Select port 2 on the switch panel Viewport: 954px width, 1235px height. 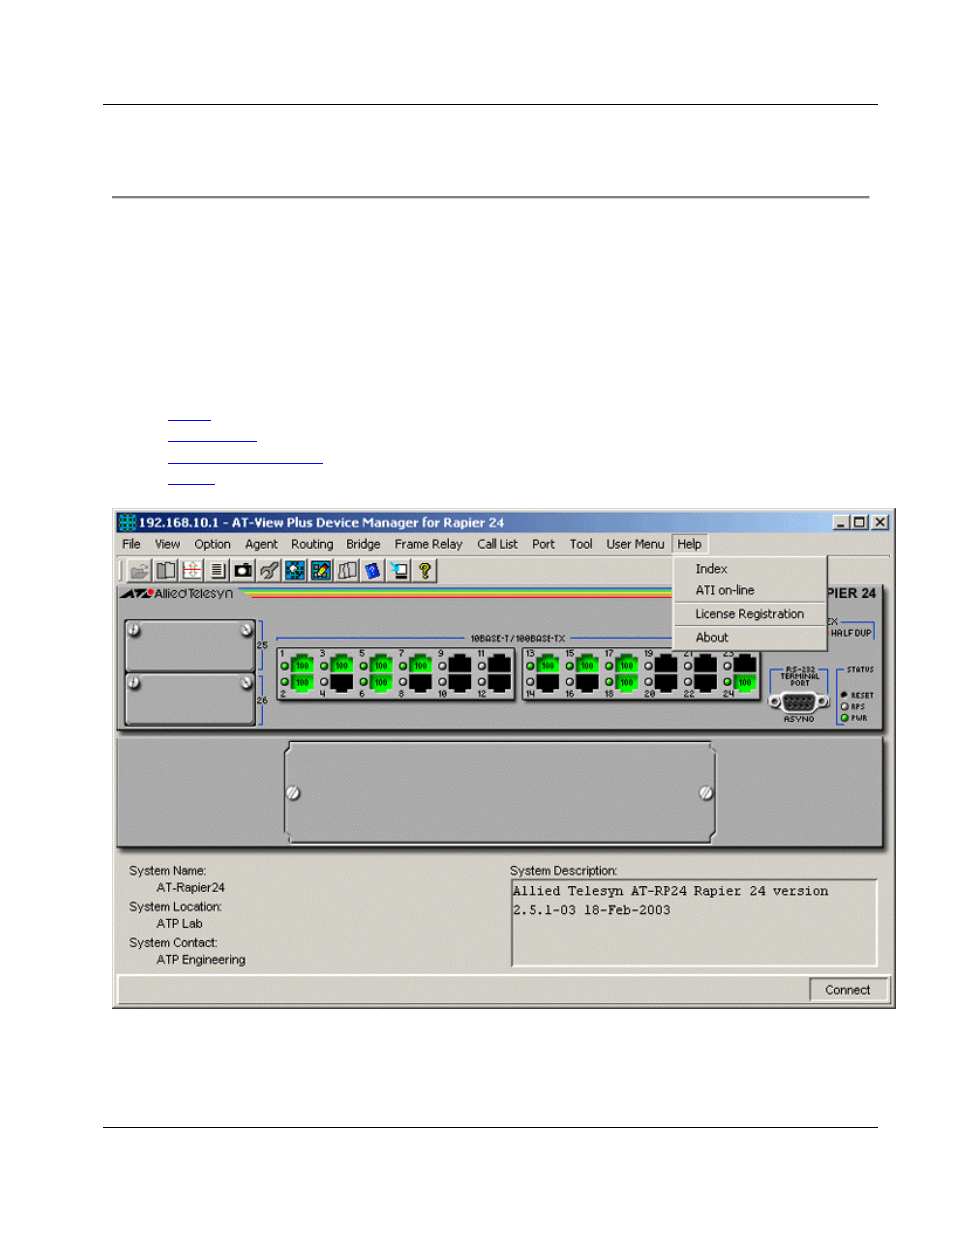click(x=302, y=682)
